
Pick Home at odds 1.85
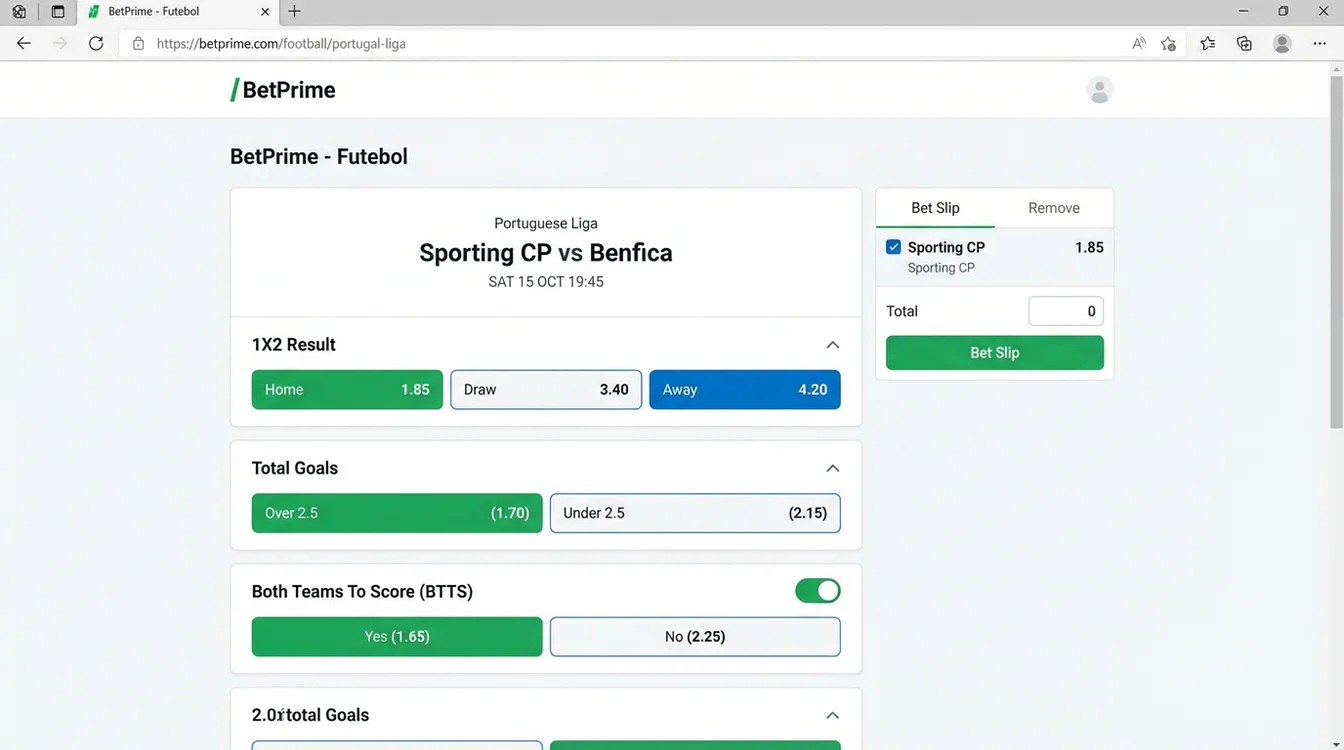click(347, 390)
